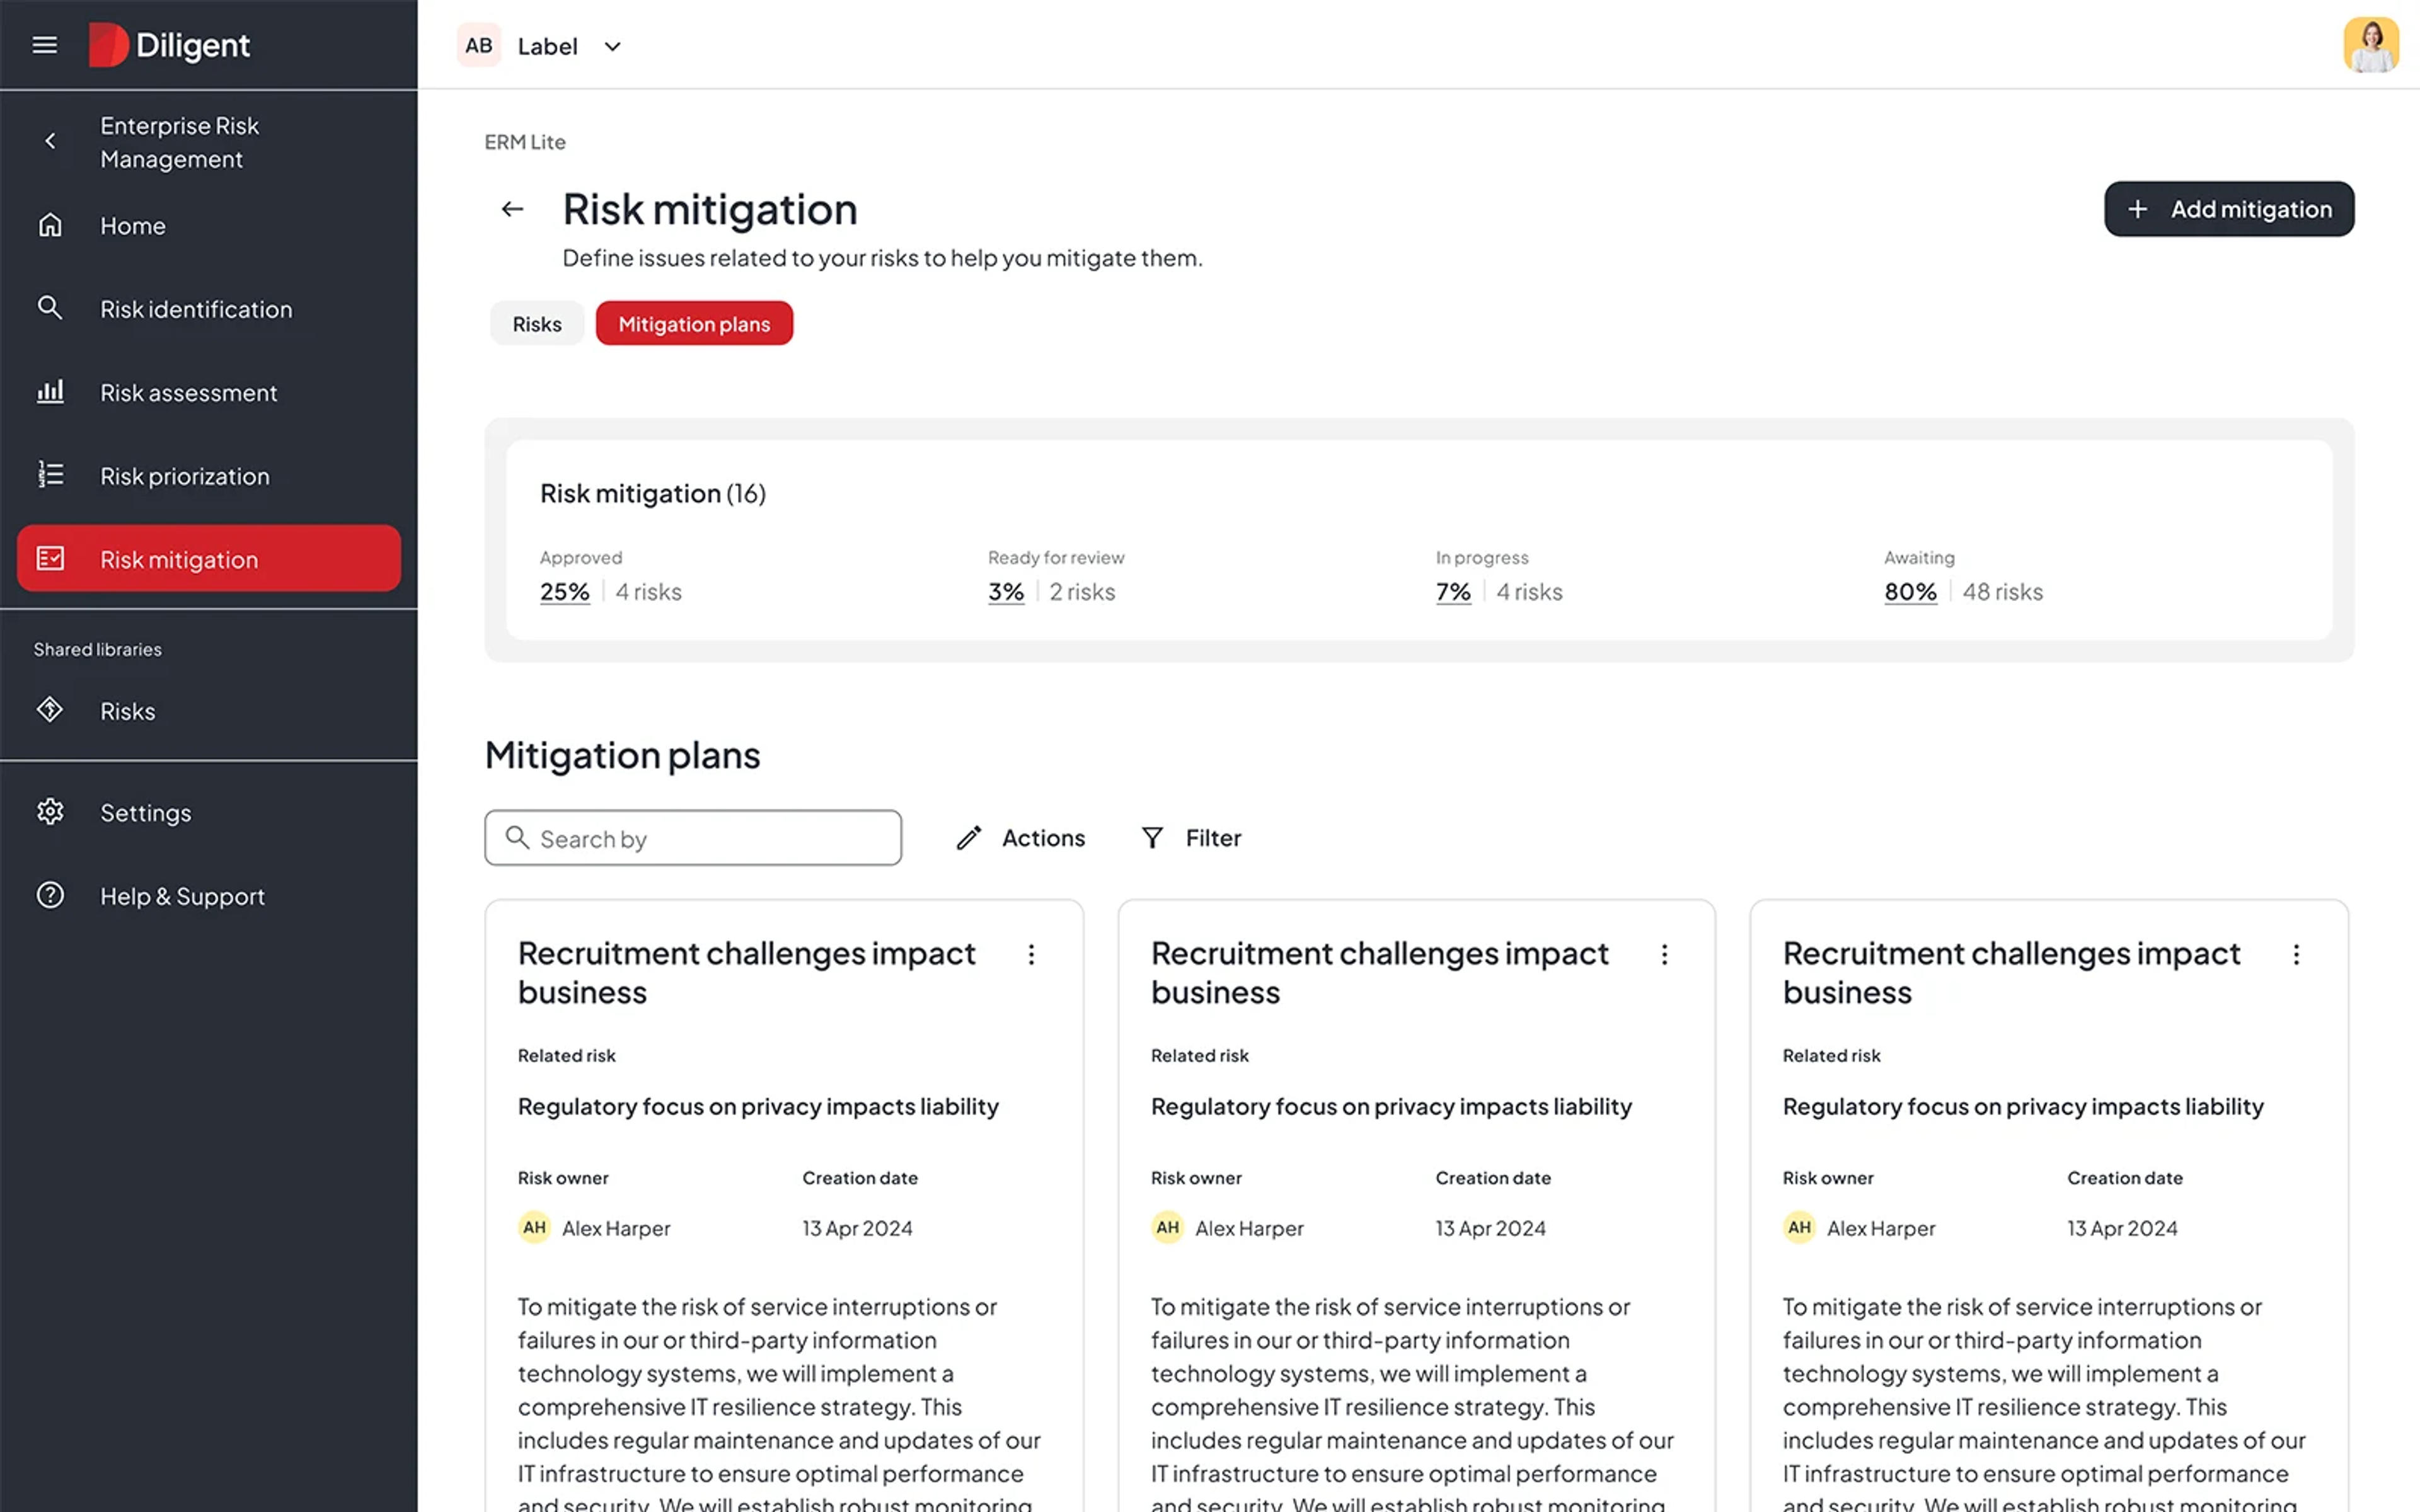Click the Risk priorization list icon

(50, 474)
